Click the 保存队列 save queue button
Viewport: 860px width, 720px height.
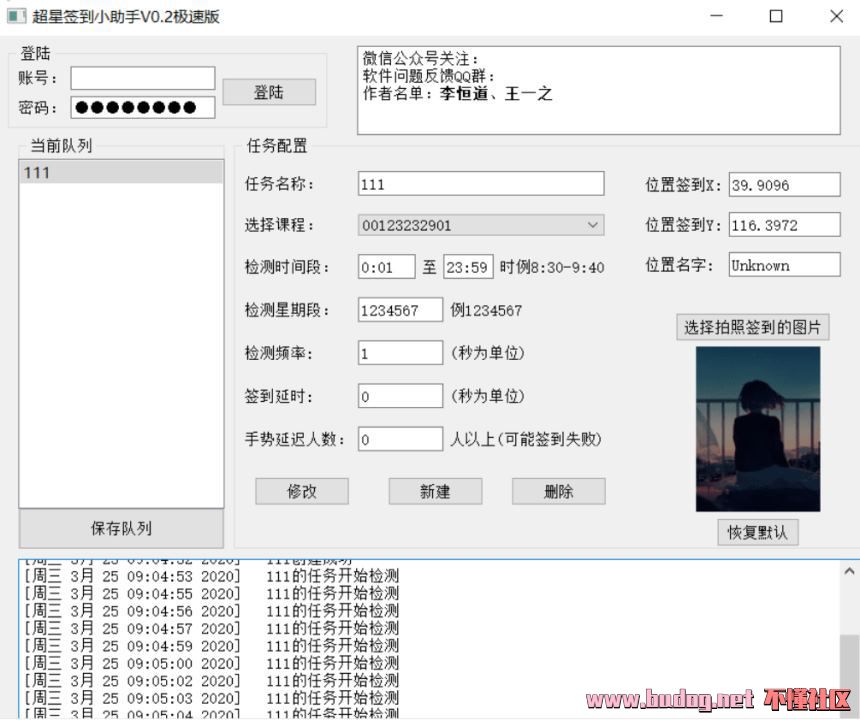(121, 528)
